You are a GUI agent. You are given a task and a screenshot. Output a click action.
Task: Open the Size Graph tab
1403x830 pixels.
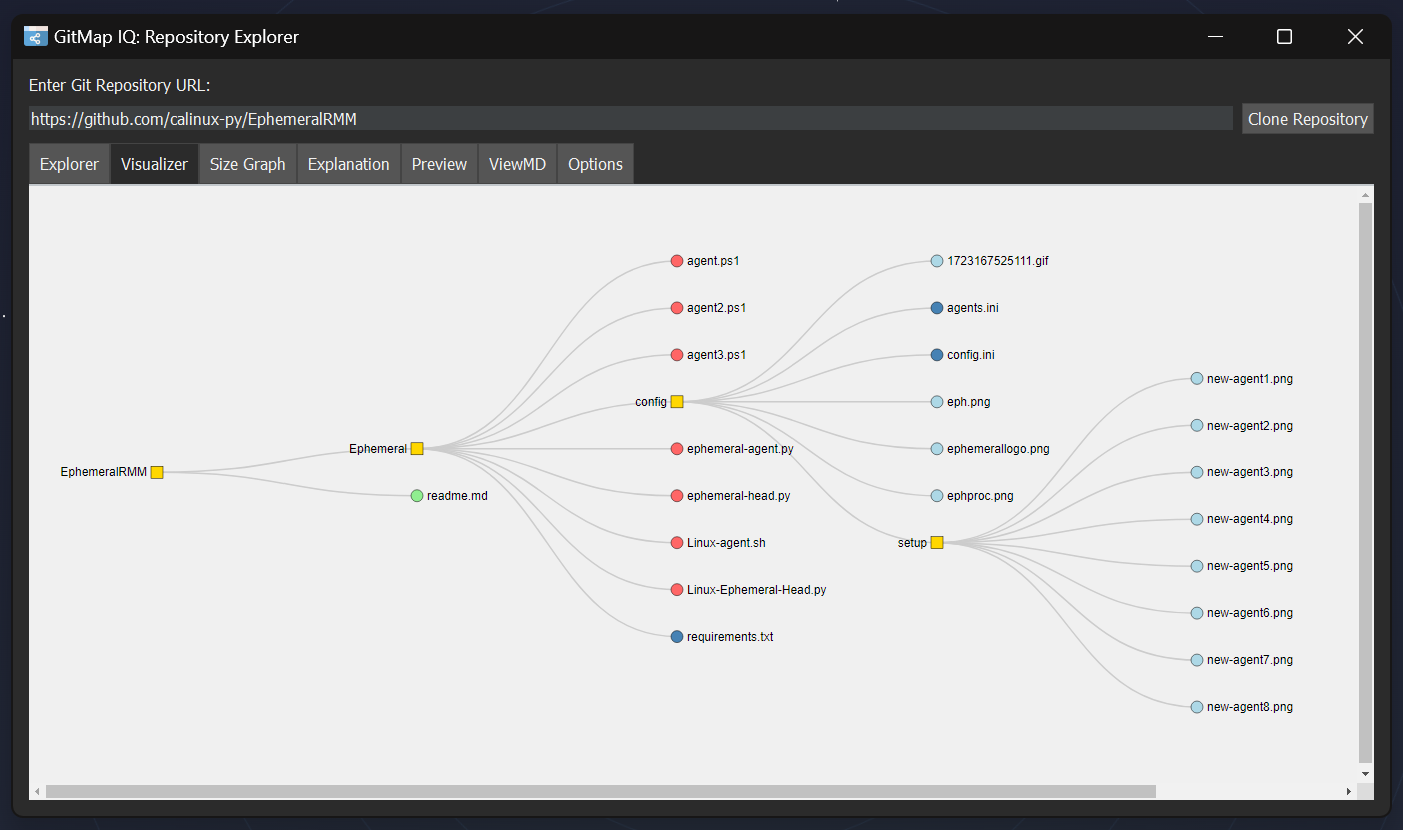tap(248, 164)
